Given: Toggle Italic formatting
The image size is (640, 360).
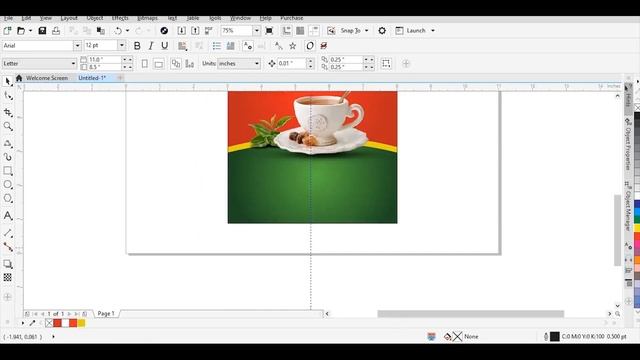Looking at the screenshot, I should coord(151,46).
